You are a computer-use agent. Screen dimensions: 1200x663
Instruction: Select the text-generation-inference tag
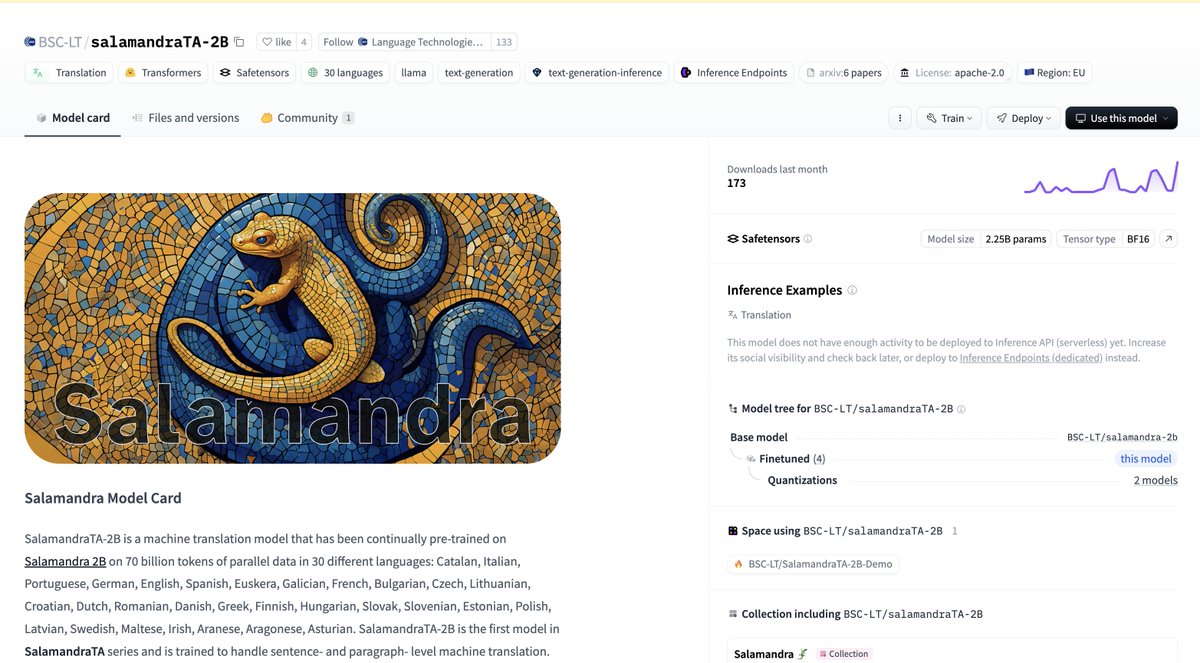(x=597, y=72)
